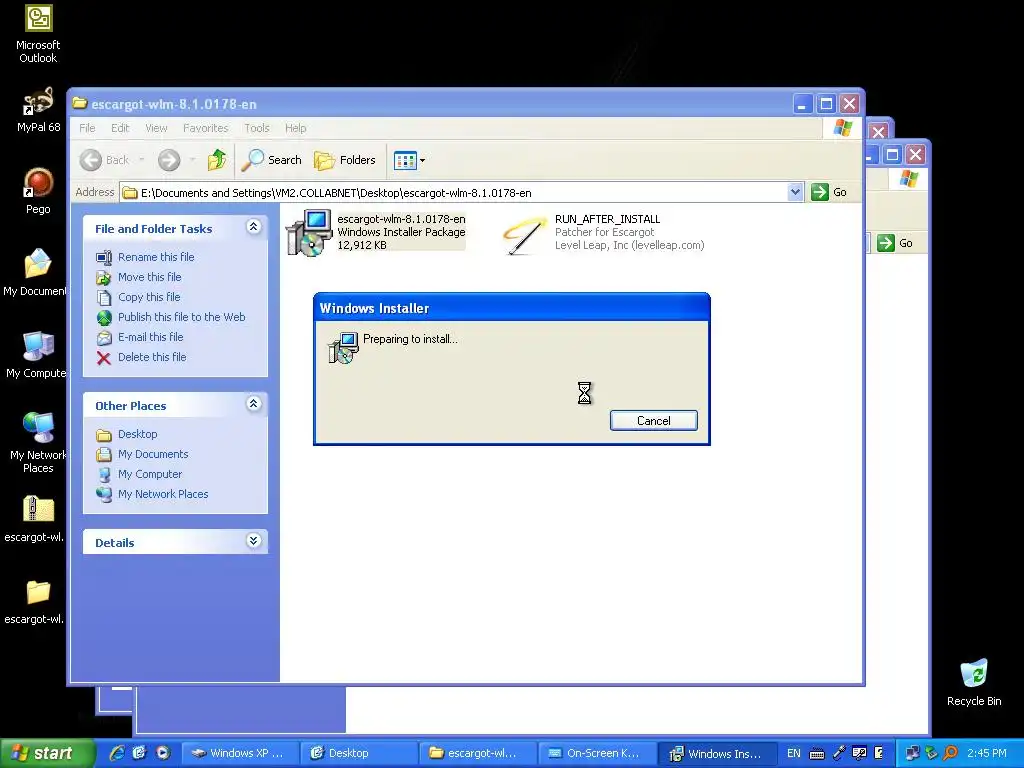Click the Forward arrow in Explorer toolbar
Viewport: 1024px width, 768px height.
169,160
